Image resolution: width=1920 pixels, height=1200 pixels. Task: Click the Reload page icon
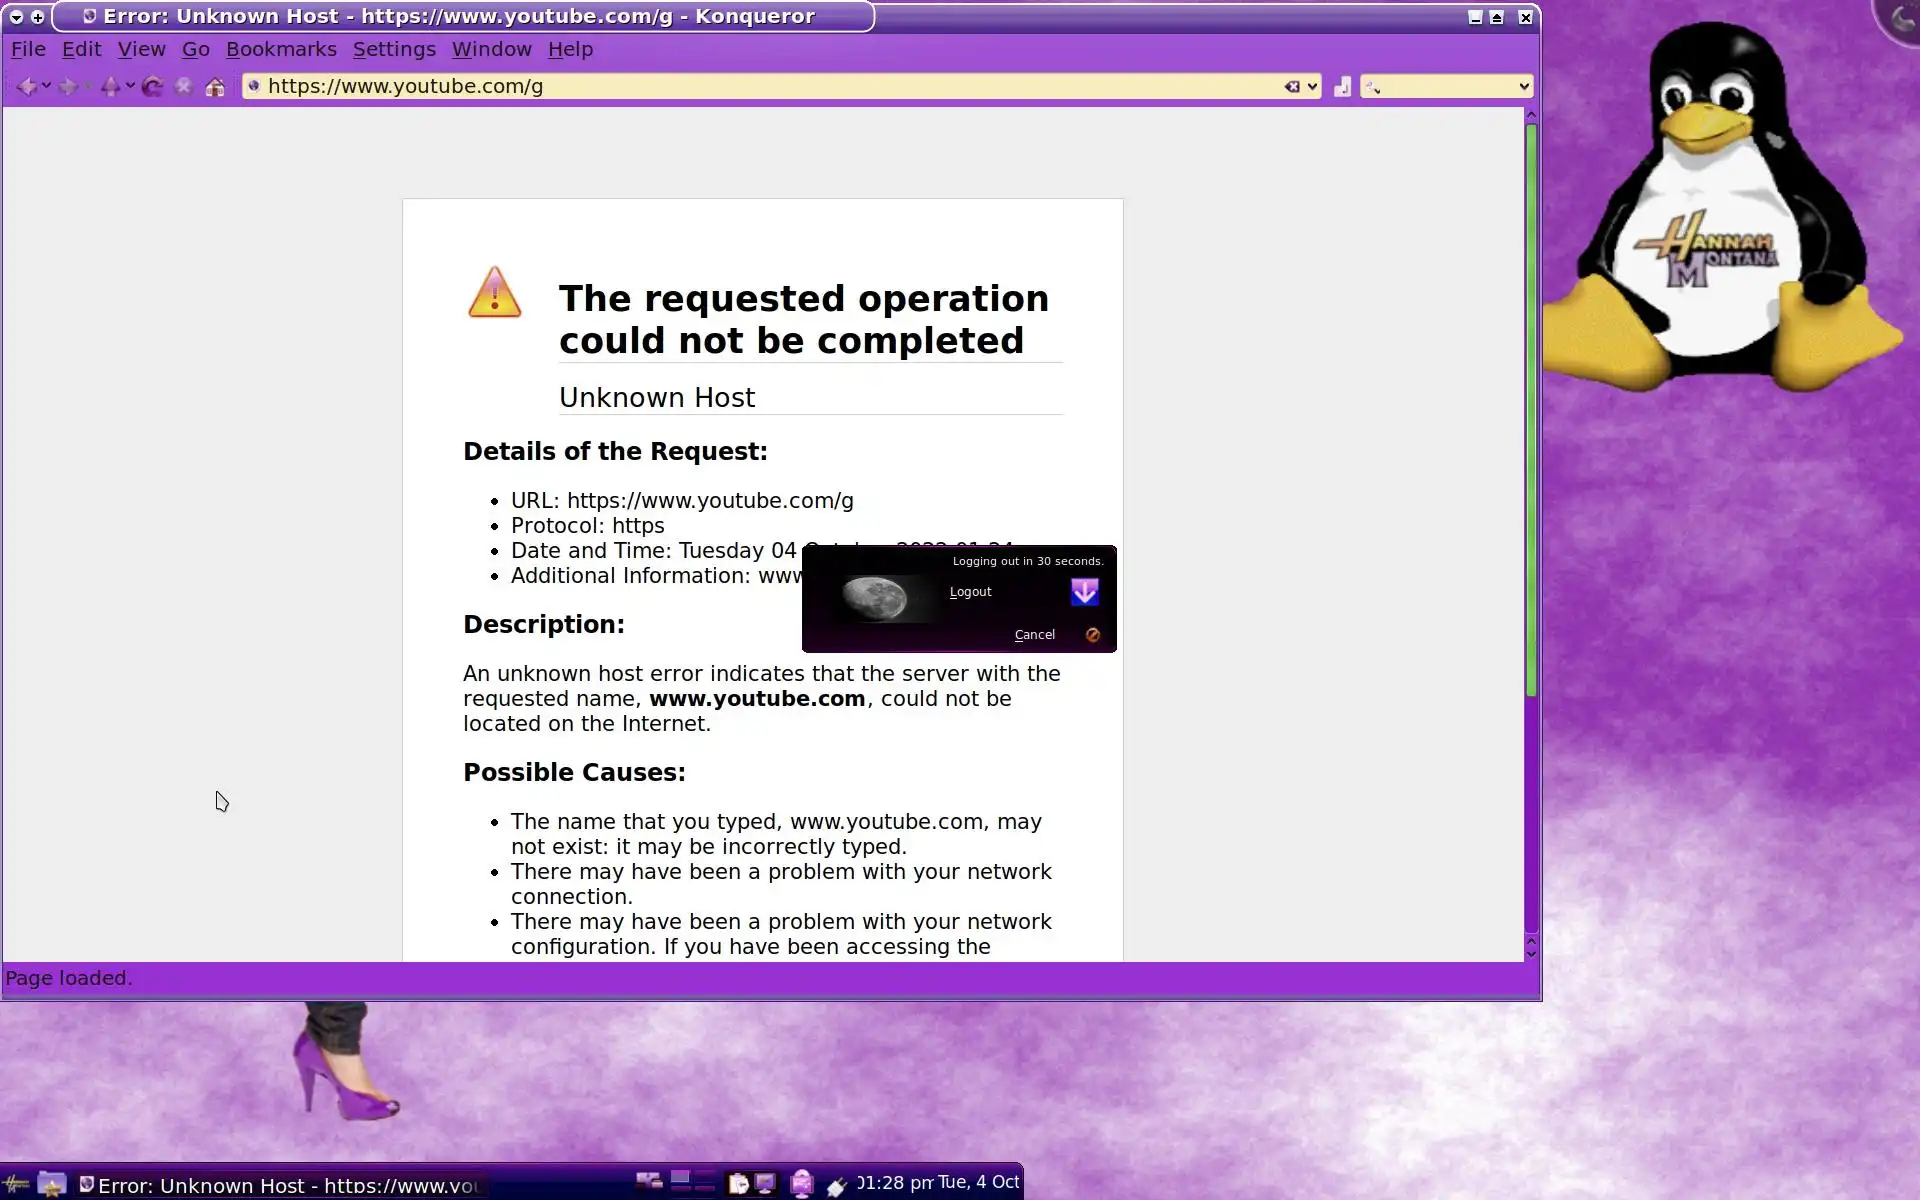tap(152, 87)
